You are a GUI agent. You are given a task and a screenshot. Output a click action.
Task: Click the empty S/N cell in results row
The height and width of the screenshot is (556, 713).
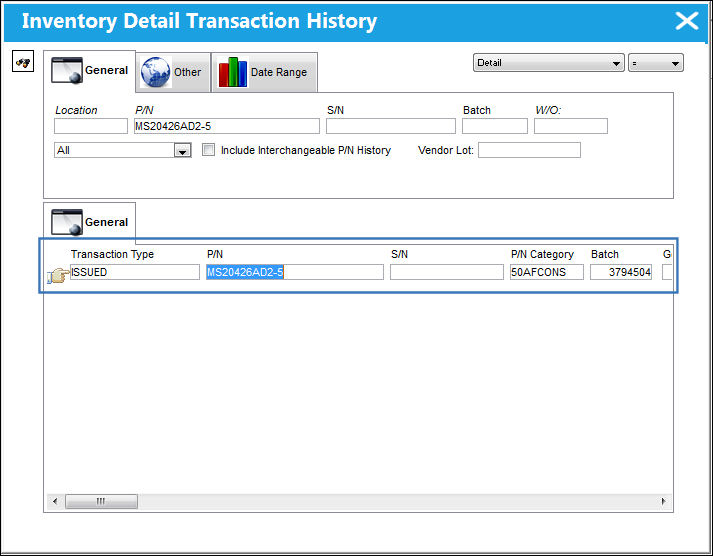[x=447, y=272]
